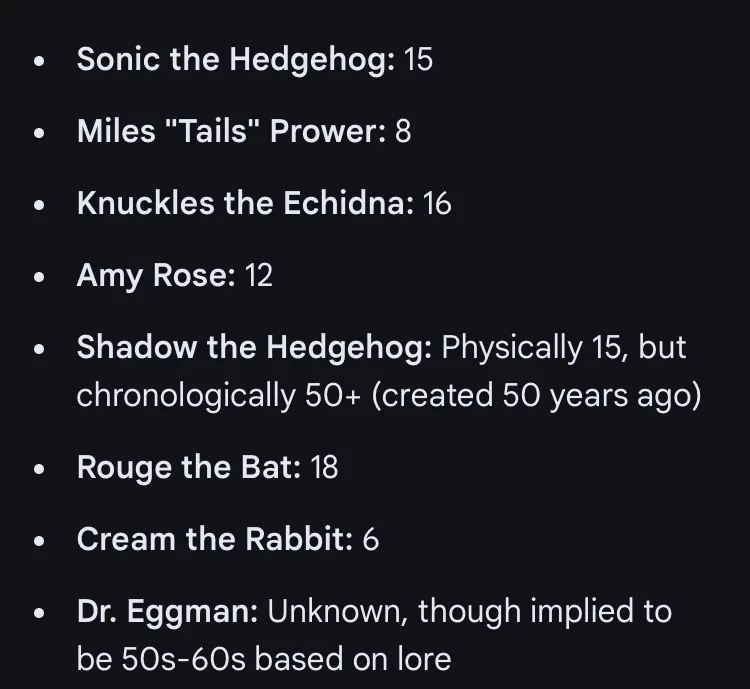
Task: Click the "Knuckles the Echidna" name
Action: (x=245, y=204)
